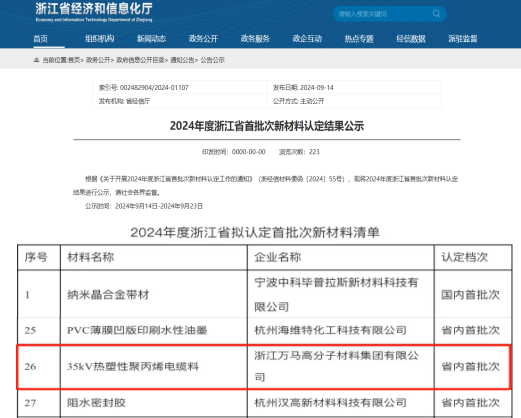Open the 经信数据 navigation item
The height and width of the screenshot is (418, 521).
click(411, 39)
